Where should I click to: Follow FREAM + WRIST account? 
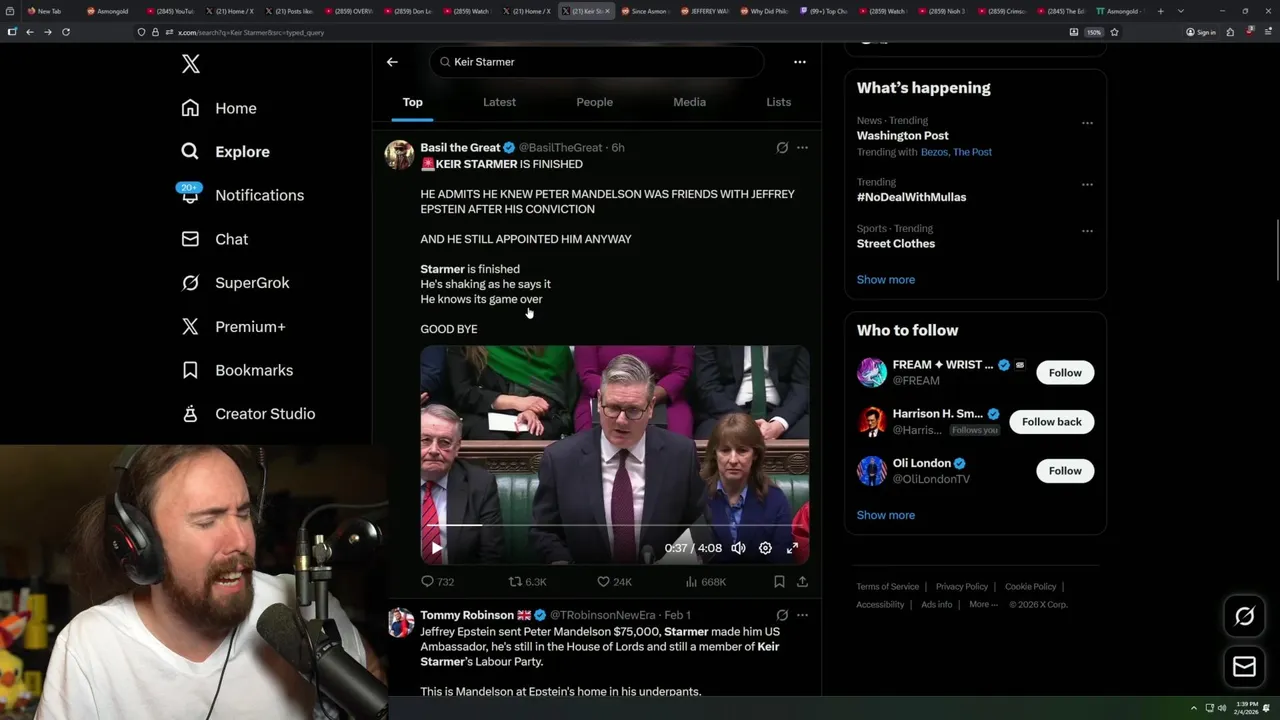pos(1065,373)
